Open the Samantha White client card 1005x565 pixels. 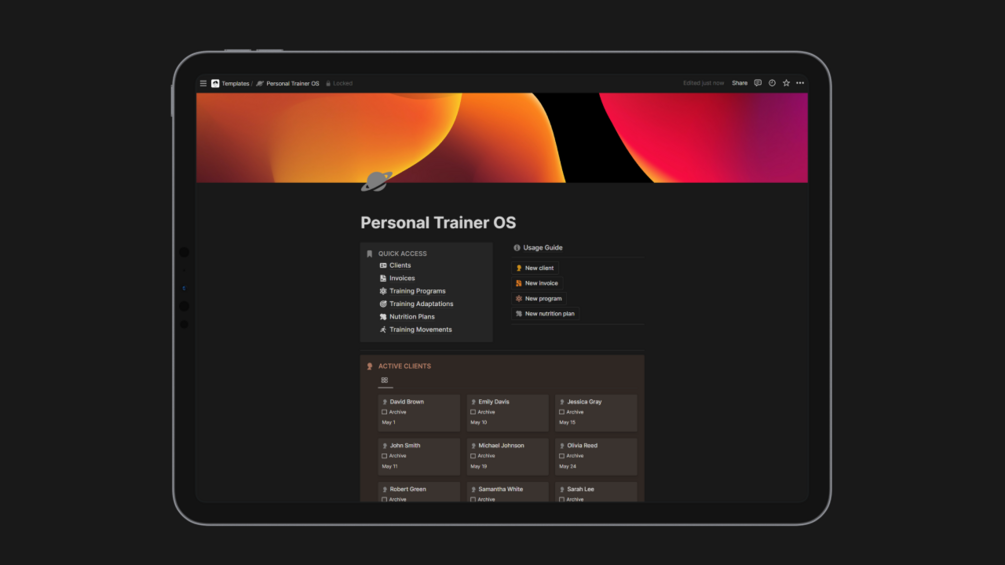[x=507, y=492]
